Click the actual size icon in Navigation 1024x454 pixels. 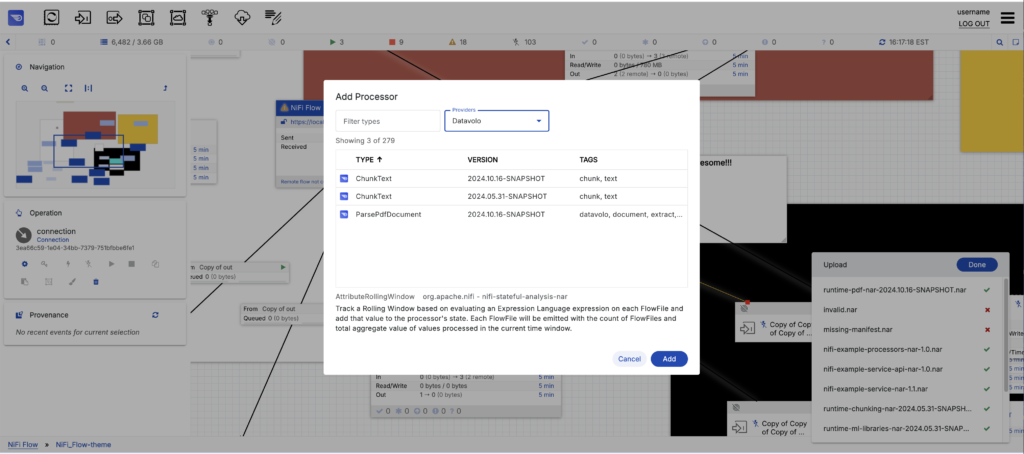(x=88, y=88)
